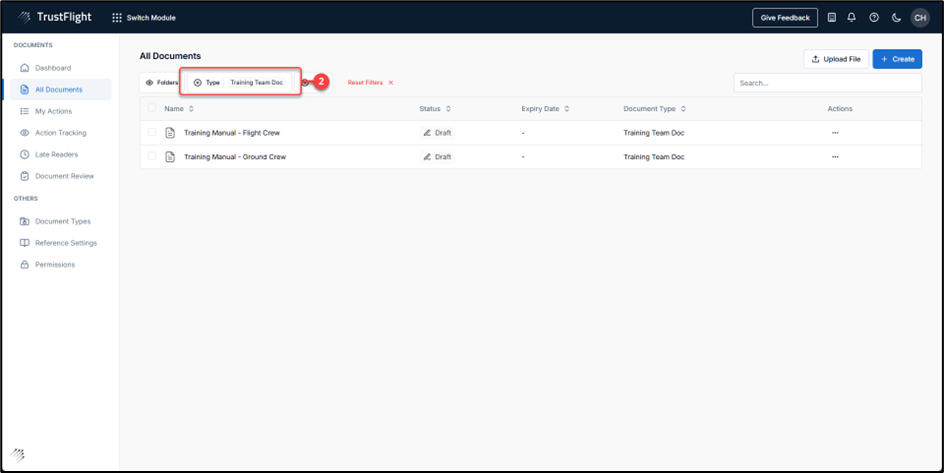
Task: Open the Type filter dropdown
Action: point(240,82)
